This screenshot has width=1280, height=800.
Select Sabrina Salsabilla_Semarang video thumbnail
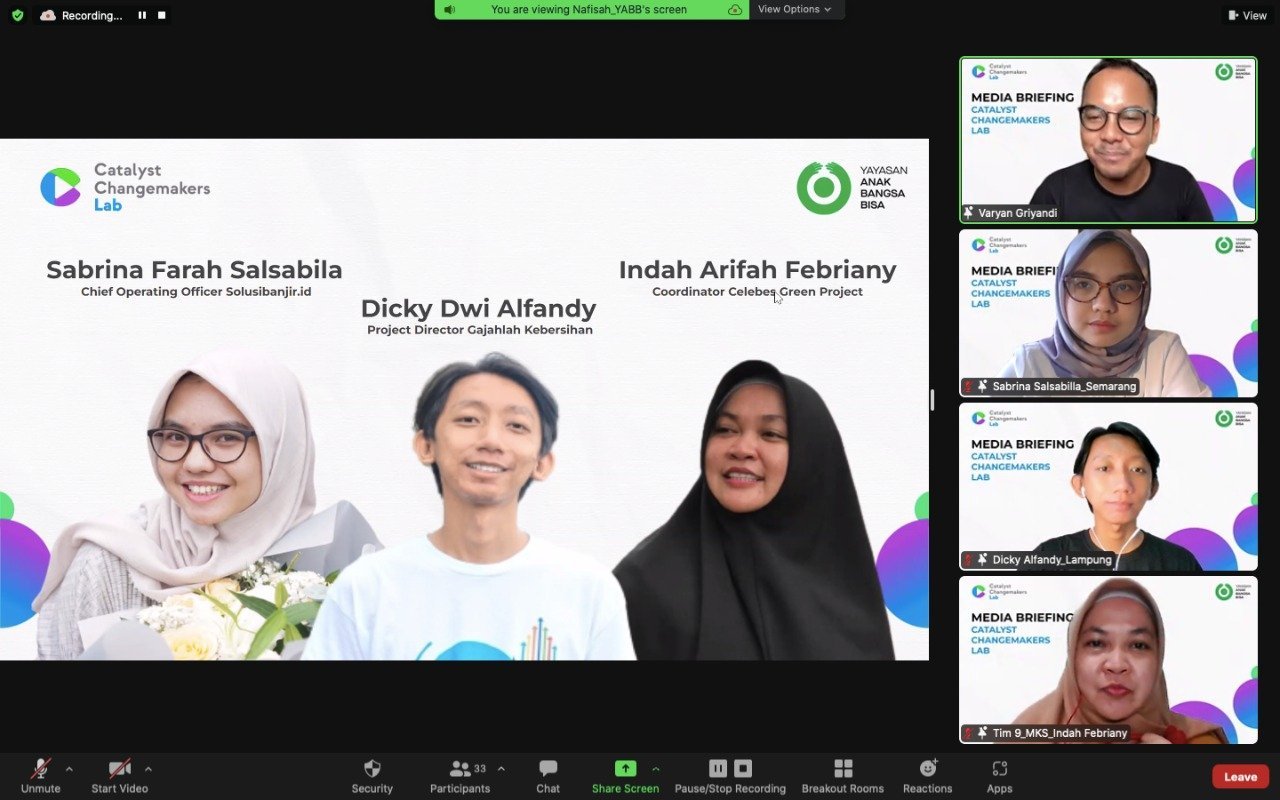tap(1109, 313)
